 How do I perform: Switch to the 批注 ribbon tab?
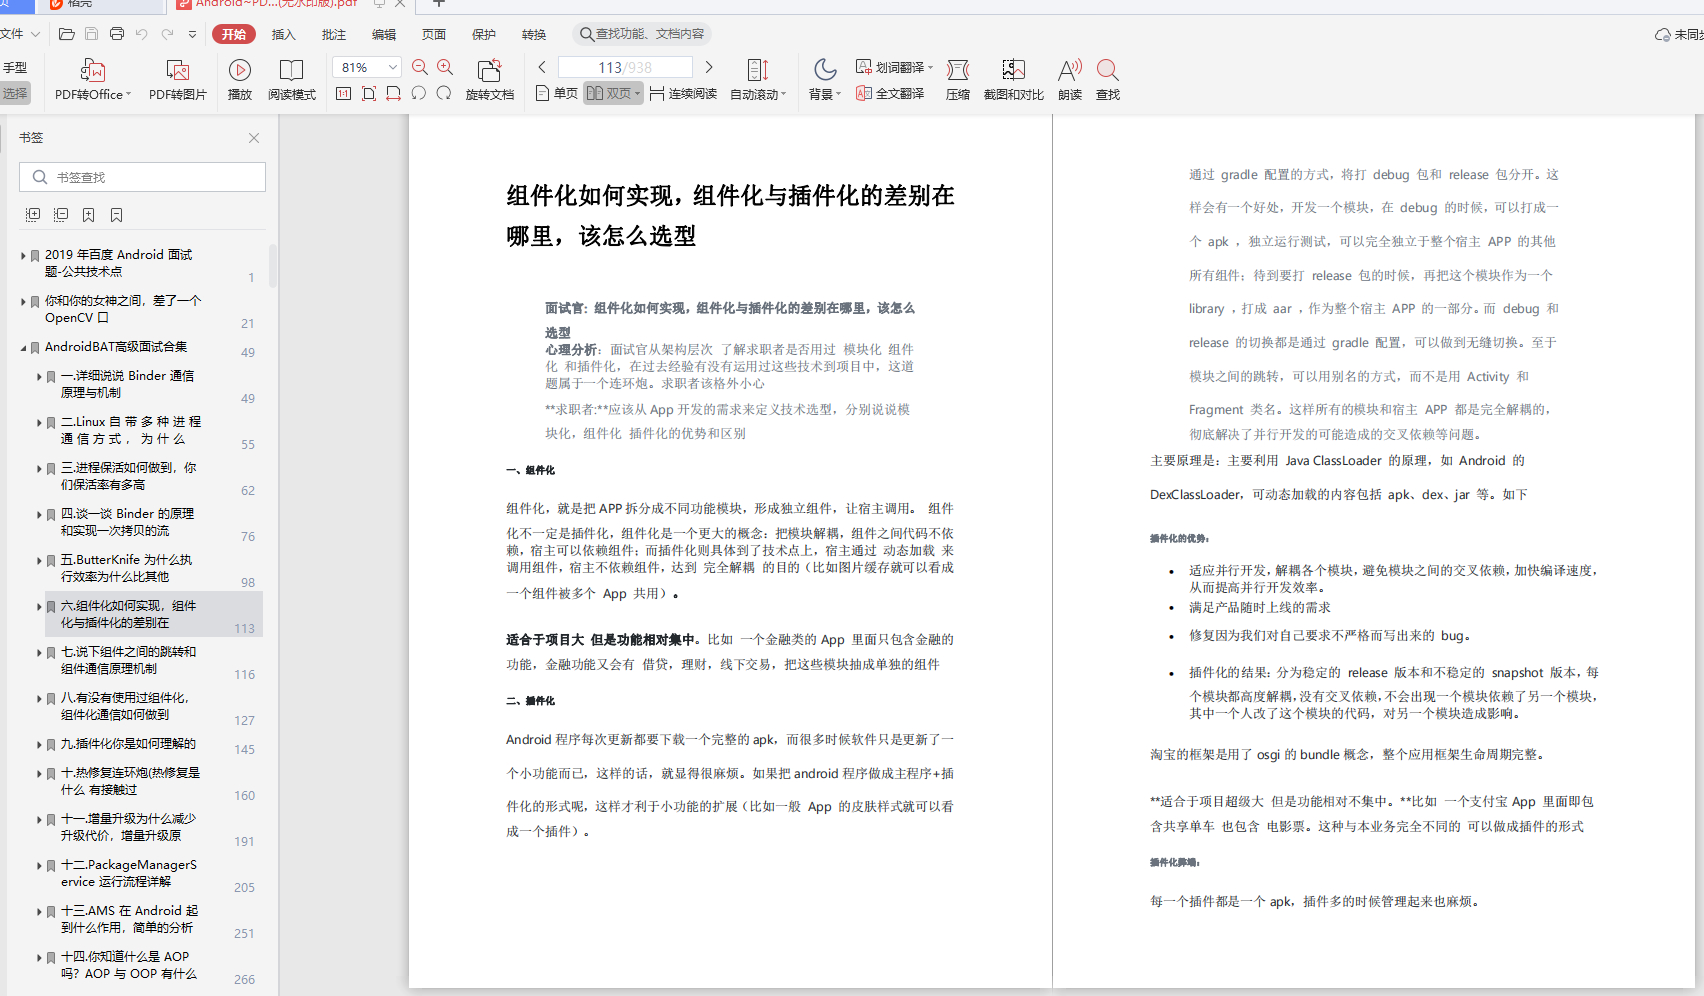click(334, 34)
